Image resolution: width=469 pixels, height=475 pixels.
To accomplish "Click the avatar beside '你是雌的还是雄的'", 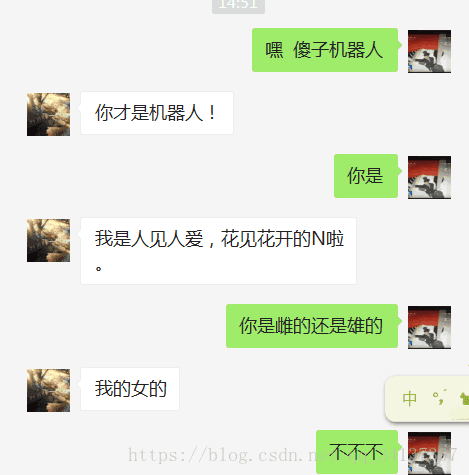I will 429,327.
